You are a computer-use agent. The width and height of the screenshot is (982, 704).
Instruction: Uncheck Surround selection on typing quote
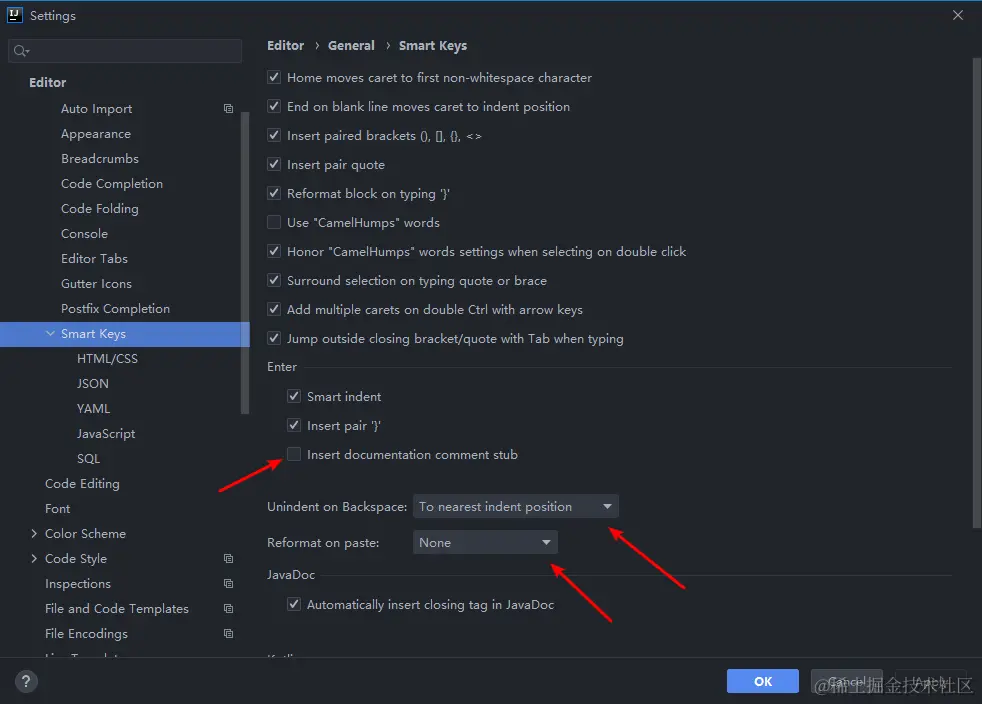(x=274, y=280)
